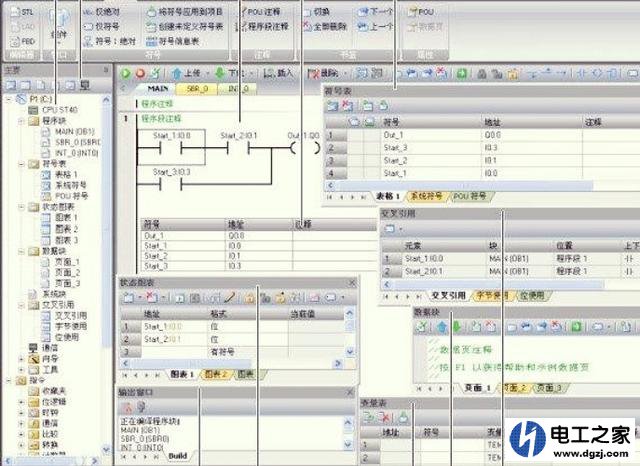Open the Bit Usage tab in cross reference
The image size is (640, 466).
pos(532,296)
